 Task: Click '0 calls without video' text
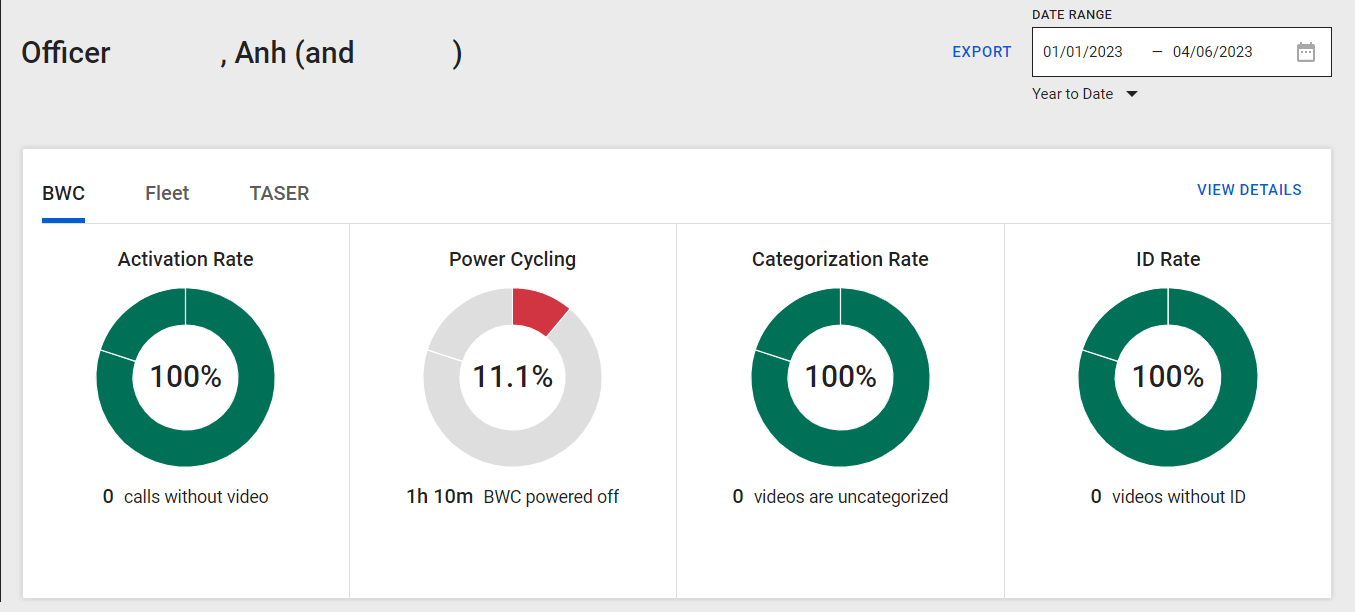[x=186, y=496]
